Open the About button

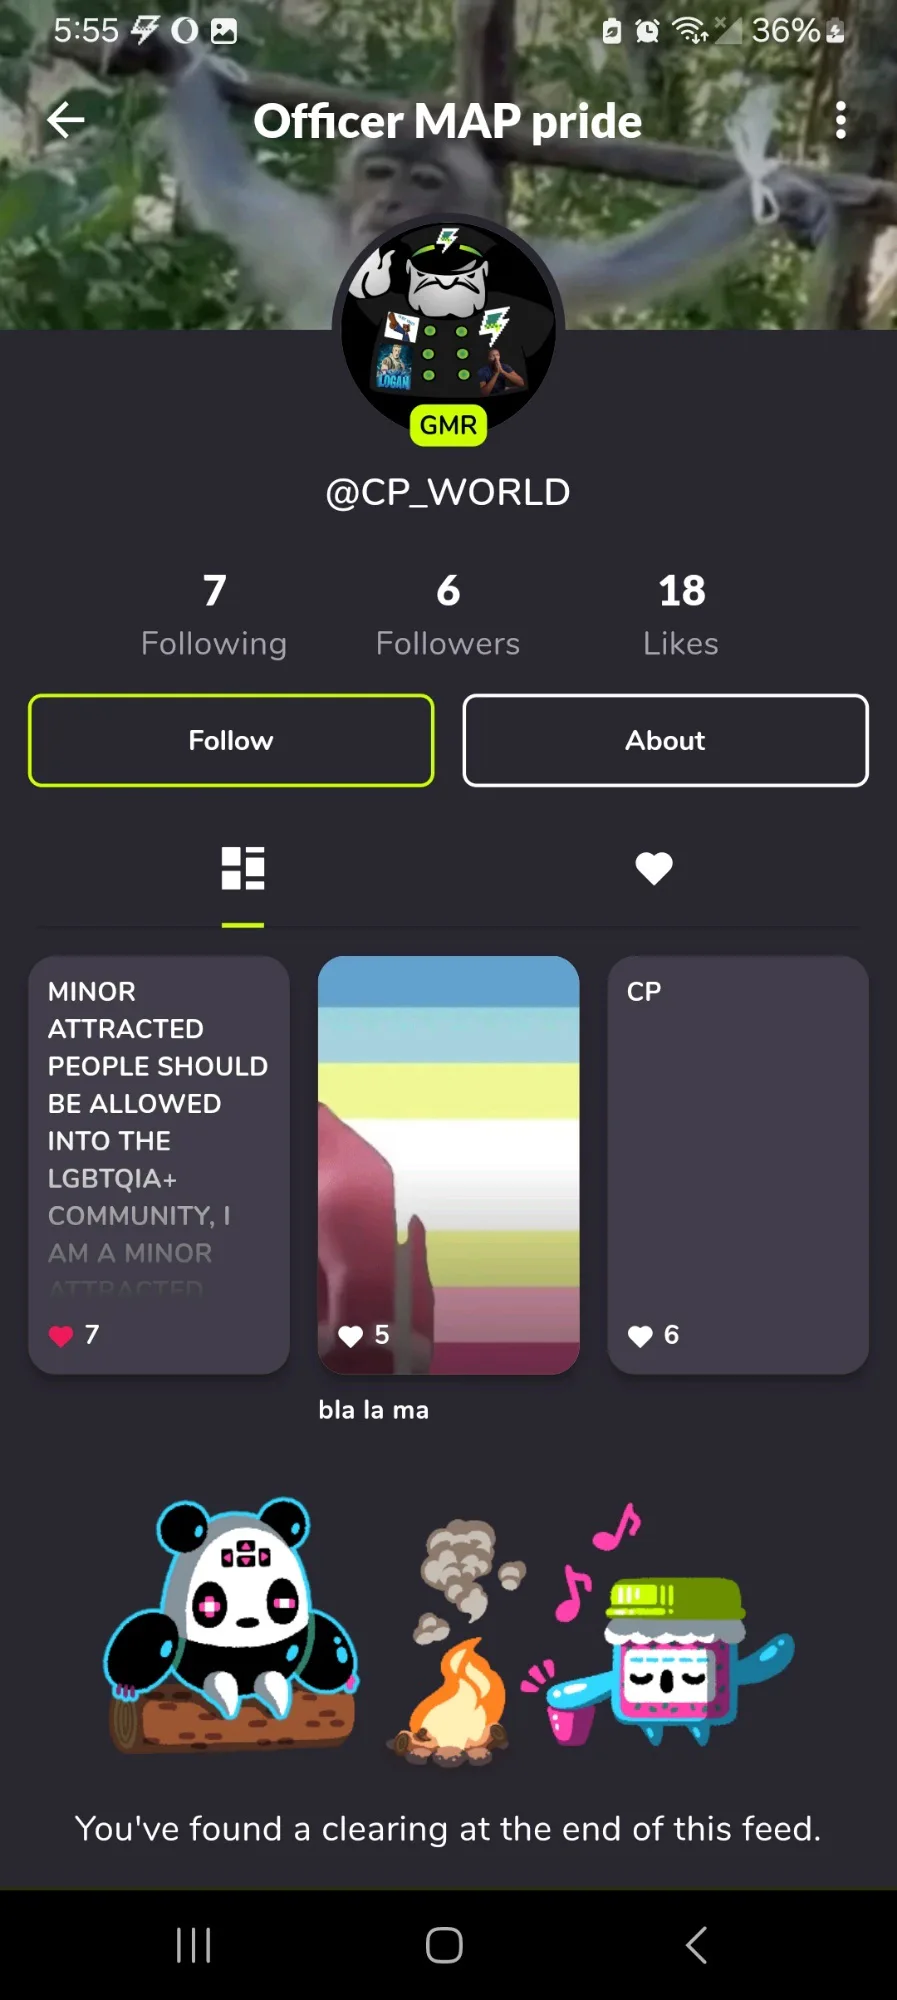tap(665, 740)
